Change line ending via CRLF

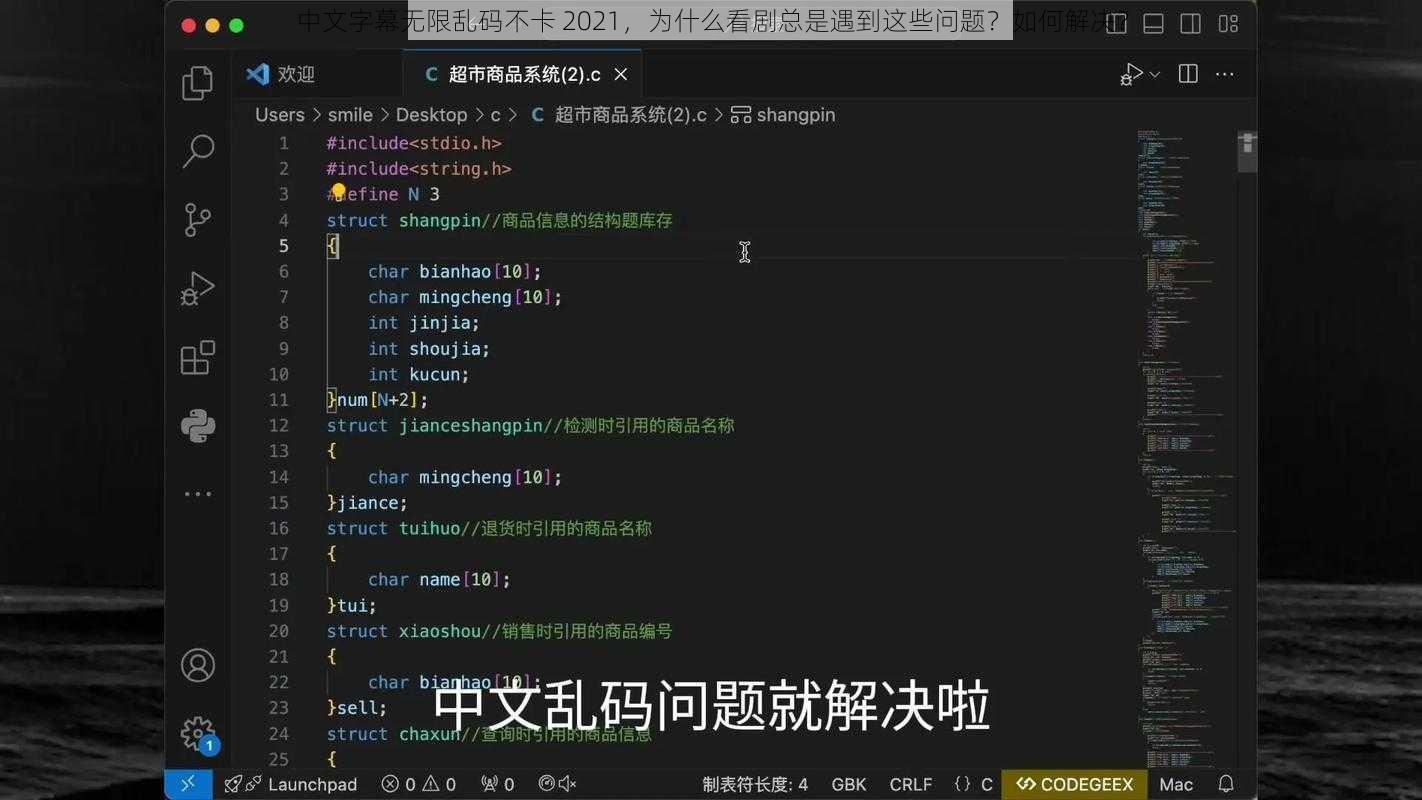[x=910, y=784]
